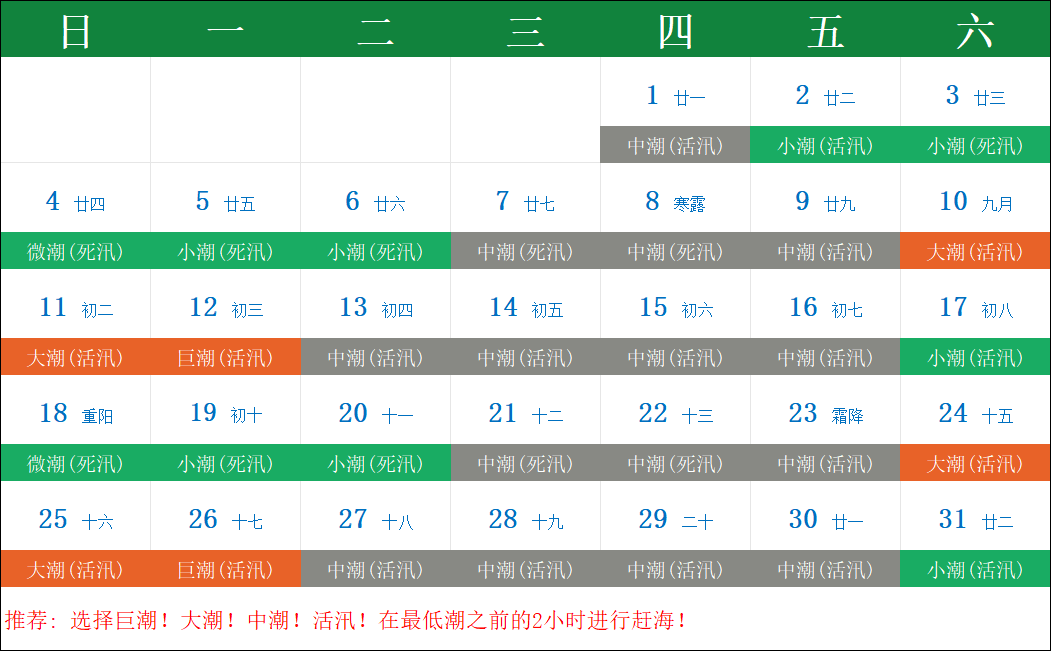The image size is (1052, 652).
Task: Click 中潮(死汛) label under date 7
Action: (x=525, y=252)
